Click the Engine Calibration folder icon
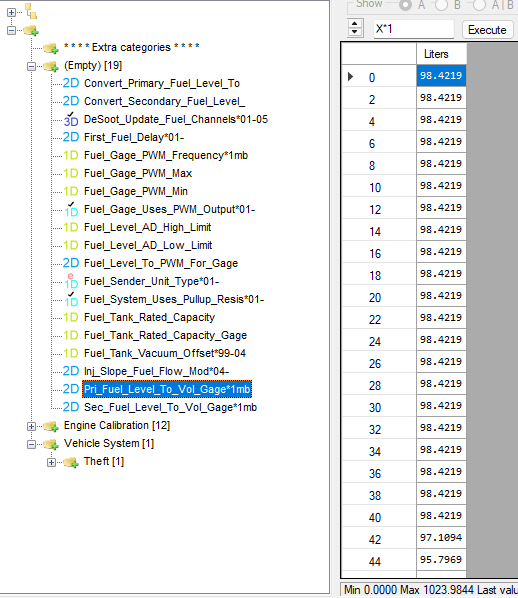This screenshot has width=518, height=598. coord(51,426)
